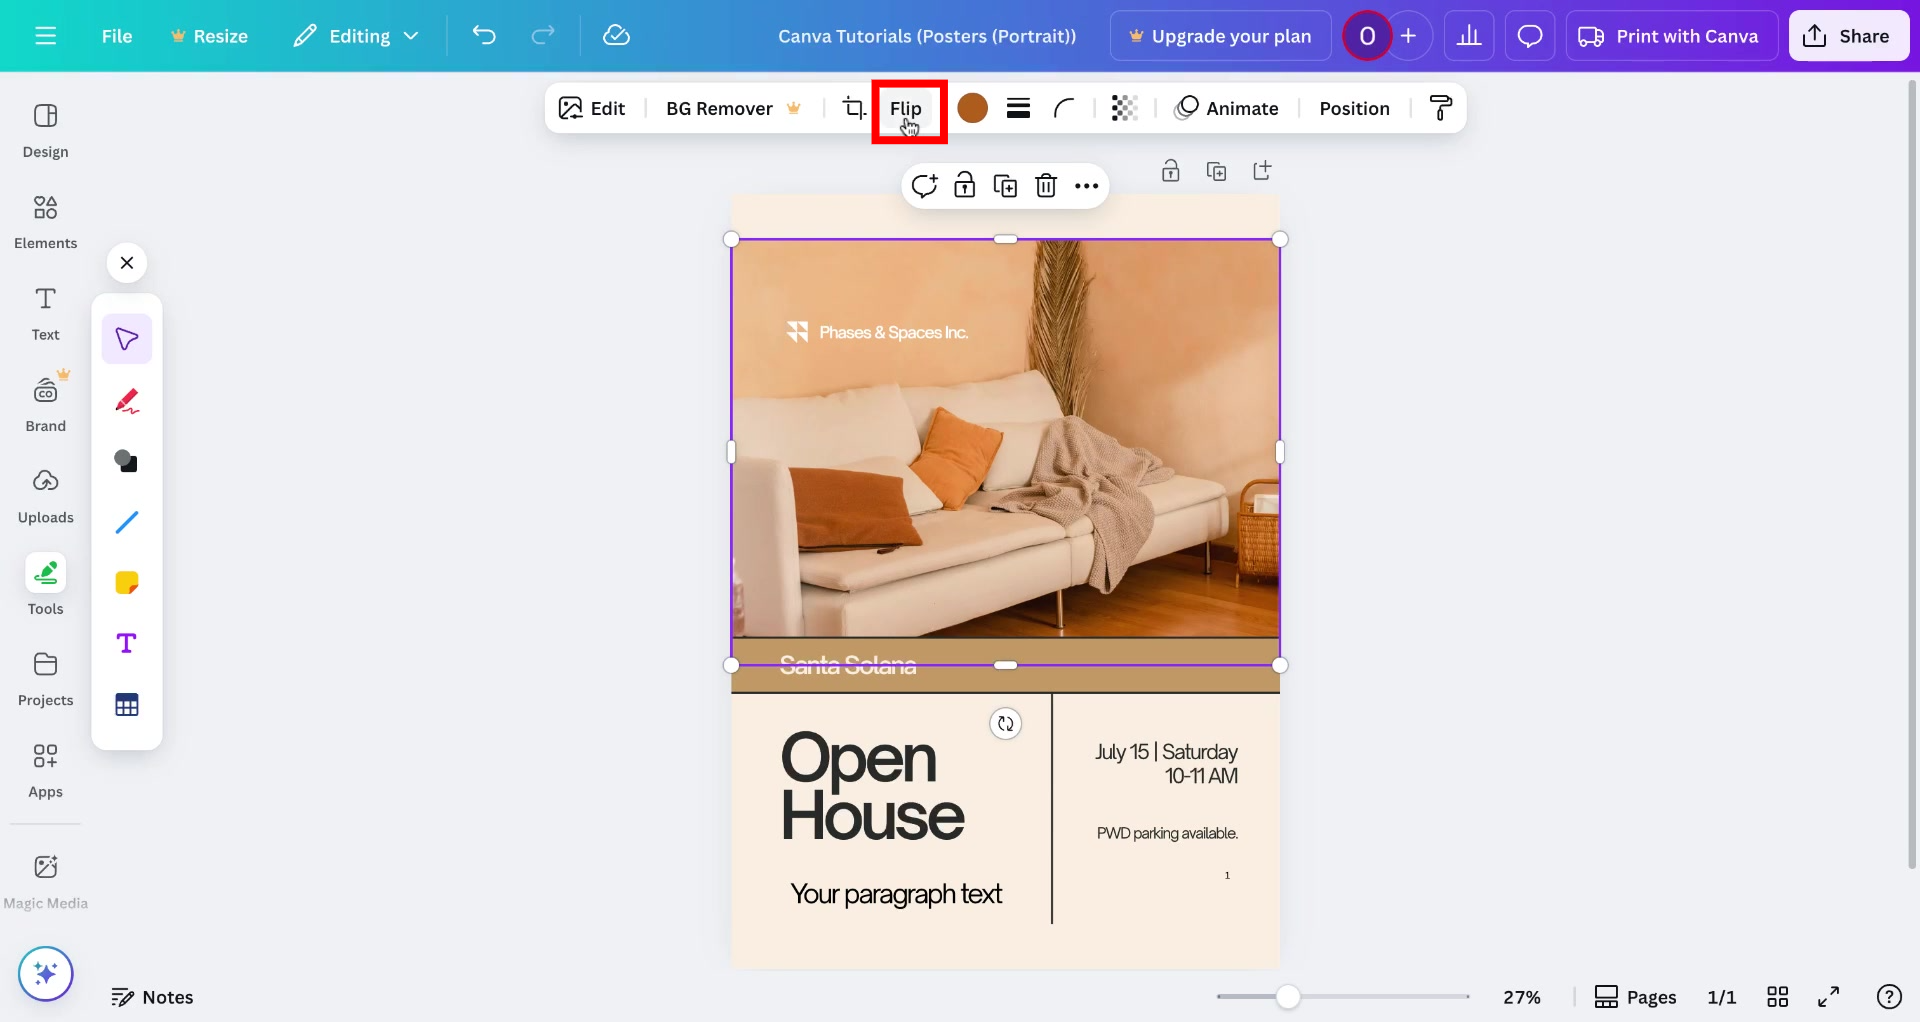Expand the Pages panel

(x=1636, y=996)
